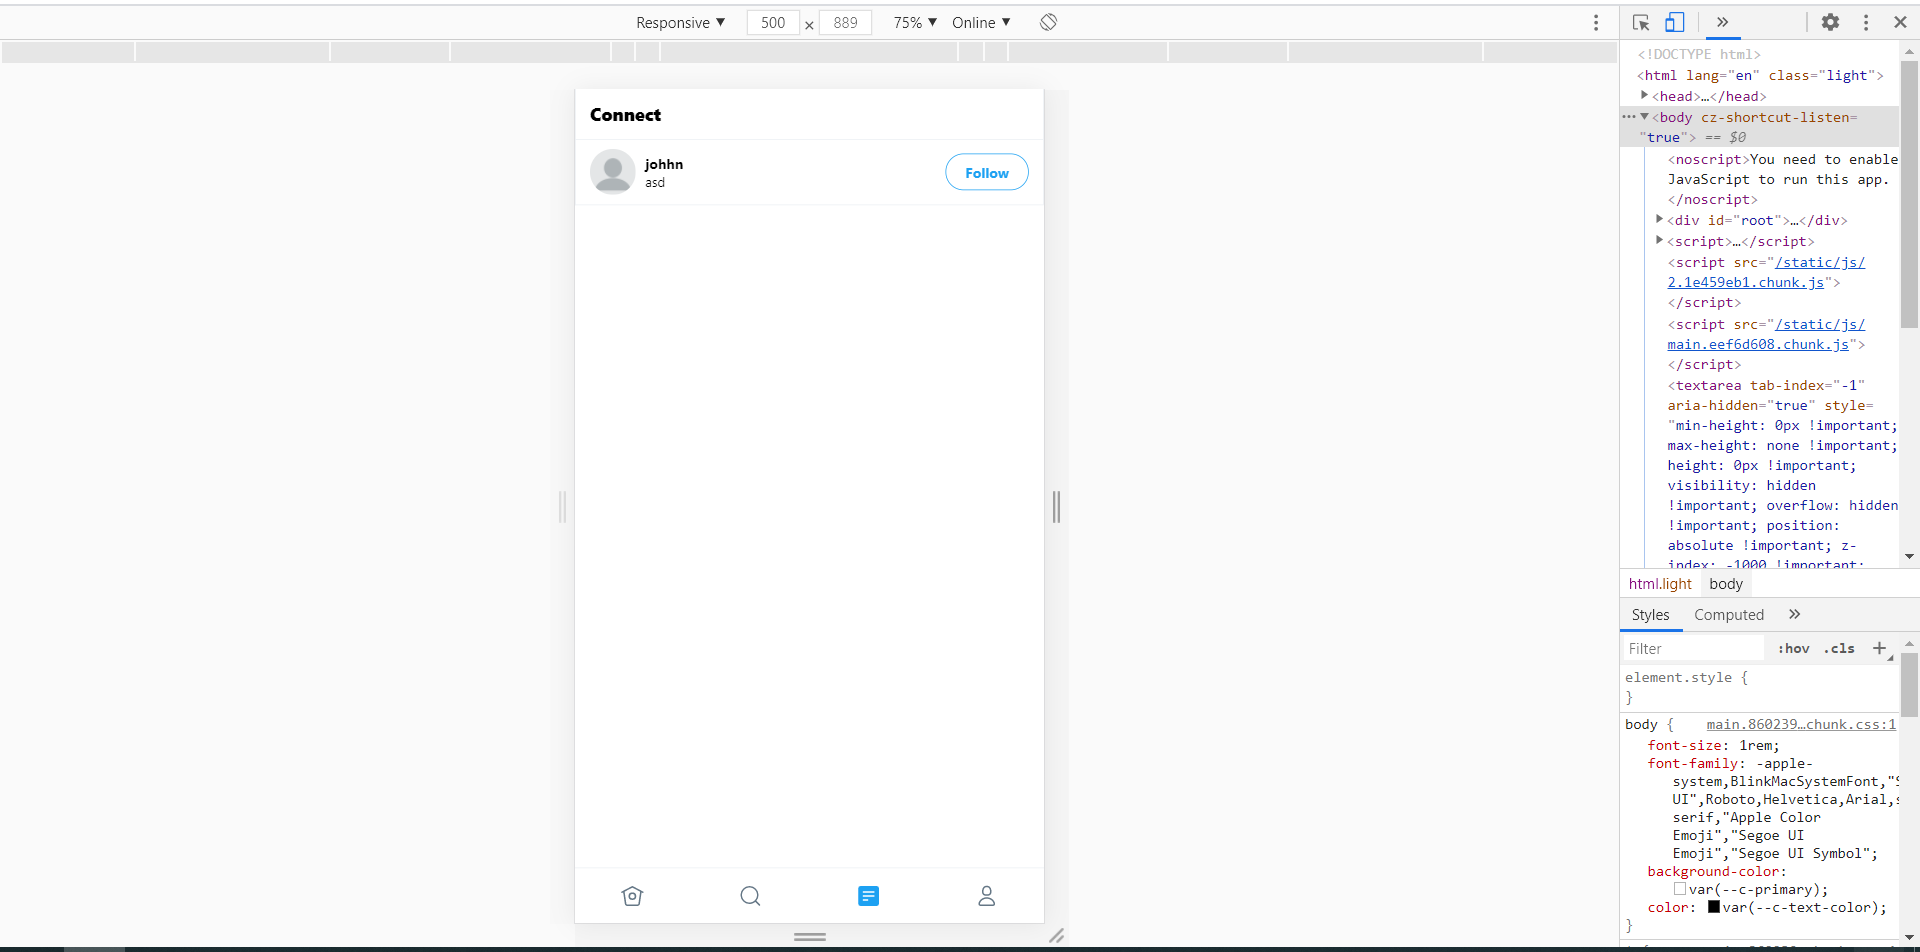This screenshot has width=1920, height=952.
Task: Click the right viewport resize handle
Action: point(1056,507)
